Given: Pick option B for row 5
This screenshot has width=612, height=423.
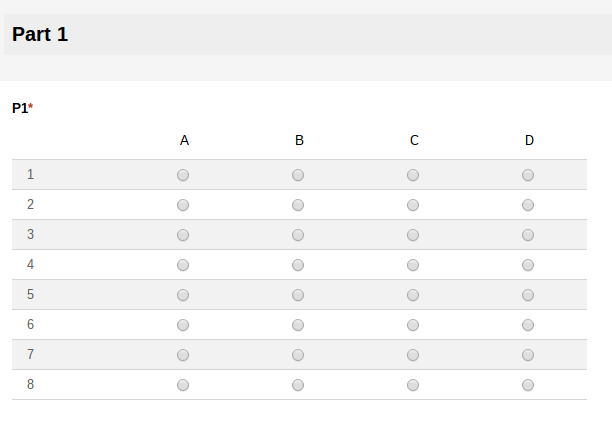Looking at the screenshot, I should point(298,295).
